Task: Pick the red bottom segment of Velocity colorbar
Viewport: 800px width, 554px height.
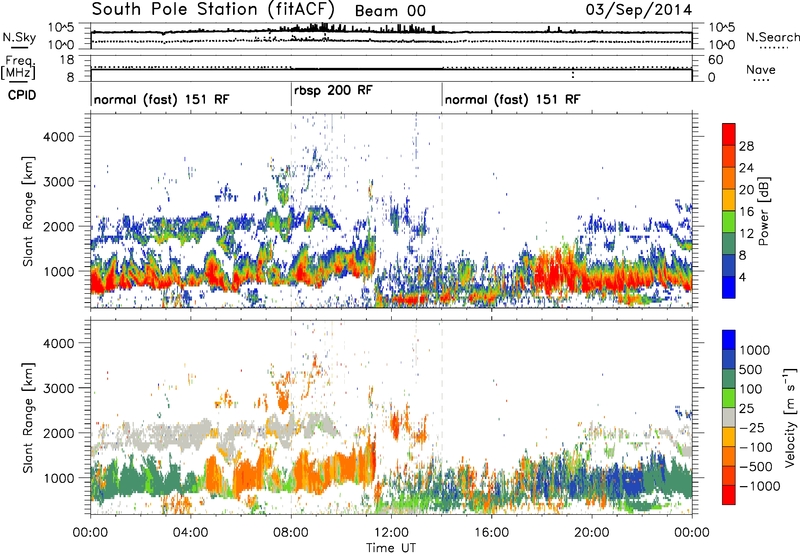Action: coord(729,495)
